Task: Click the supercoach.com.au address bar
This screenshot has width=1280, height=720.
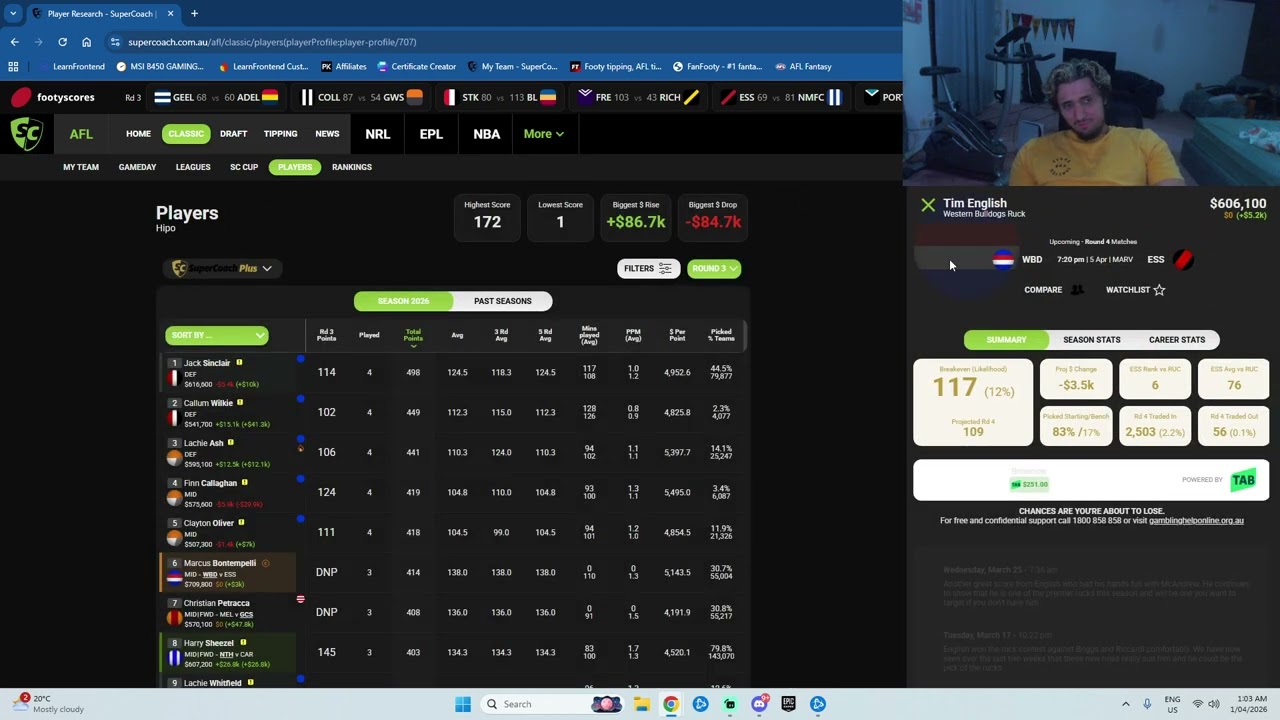Action: click(x=500, y=42)
